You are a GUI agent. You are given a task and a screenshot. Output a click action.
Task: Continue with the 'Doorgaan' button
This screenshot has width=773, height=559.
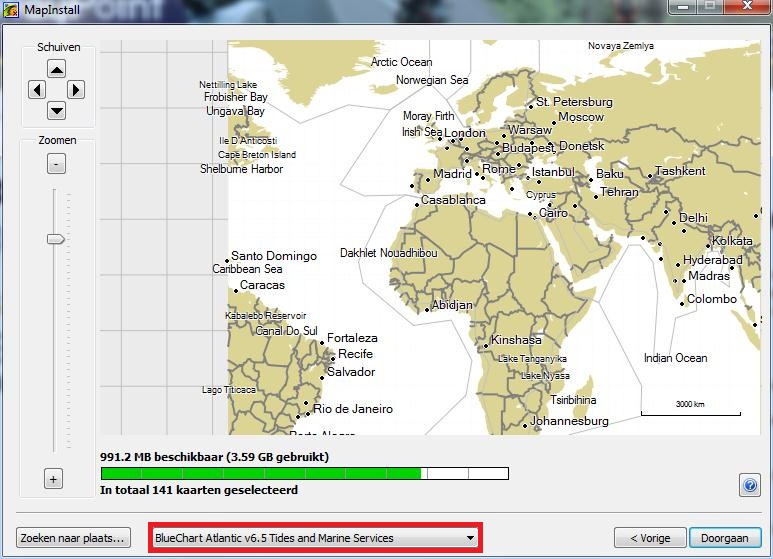(725, 538)
